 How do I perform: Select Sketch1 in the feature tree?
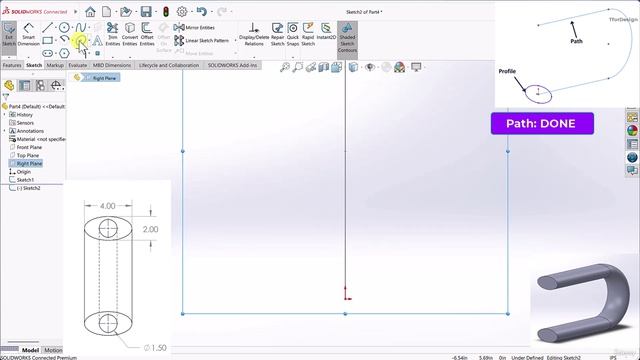click(21, 180)
